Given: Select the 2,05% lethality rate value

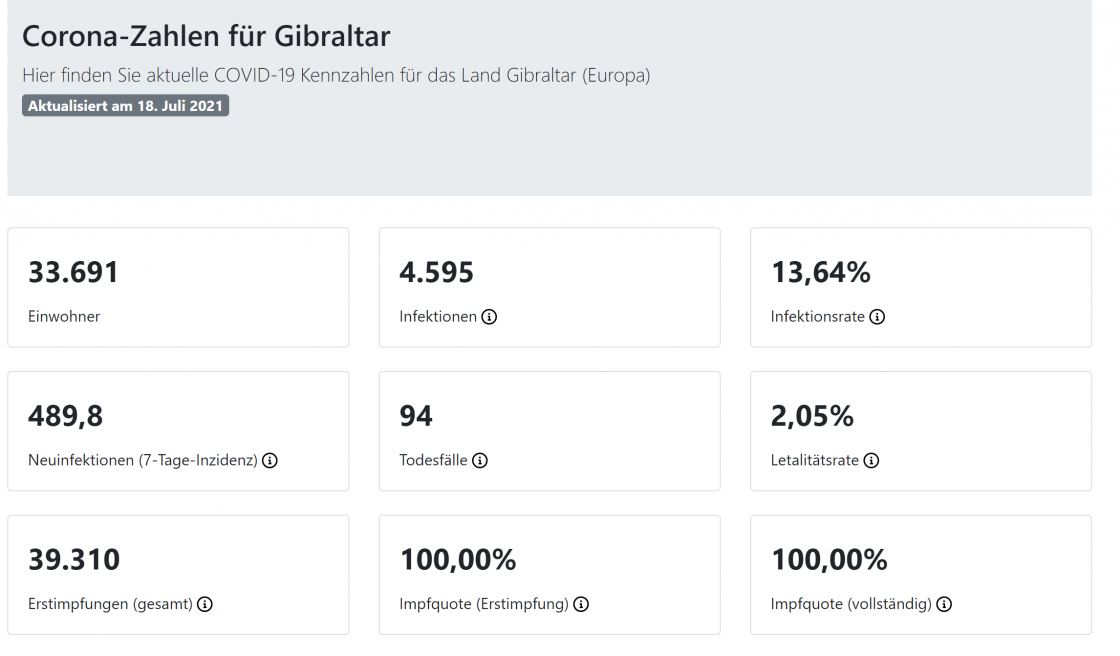Looking at the screenshot, I should pyautogui.click(x=812, y=416).
